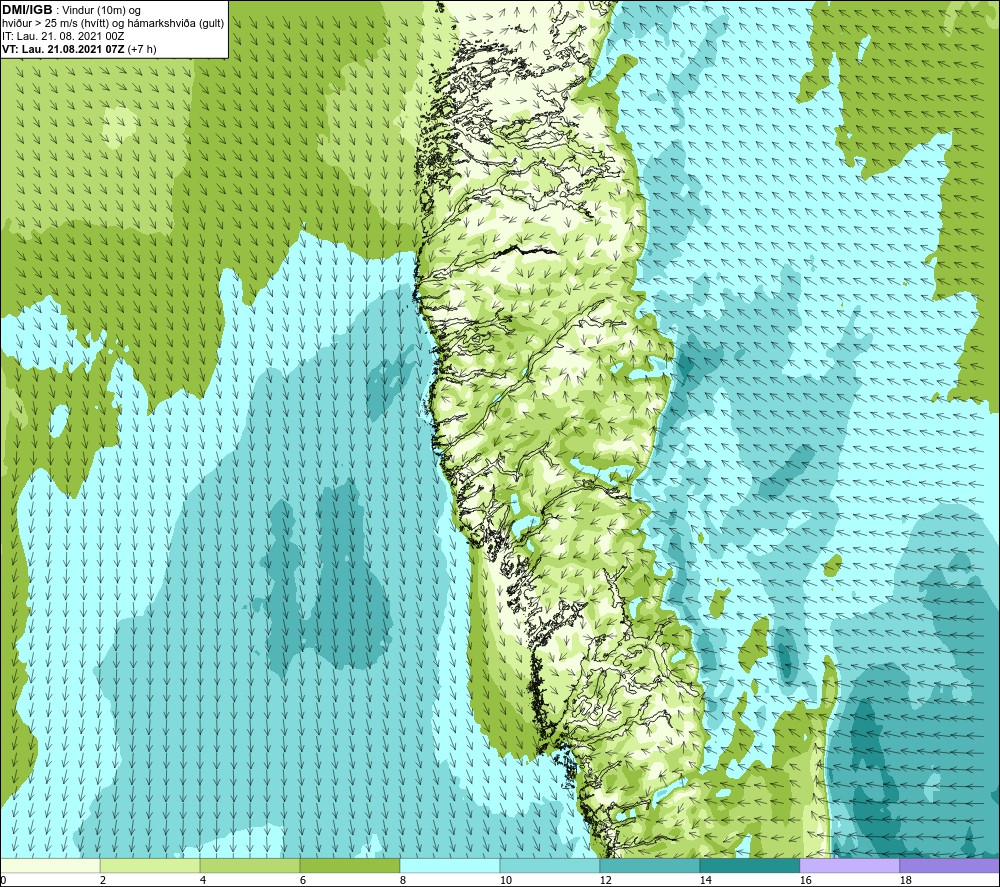Click the 'DMI/IGB : Vindur (10m) og' title line
The width and height of the screenshot is (1000, 887).
[x=71, y=10]
